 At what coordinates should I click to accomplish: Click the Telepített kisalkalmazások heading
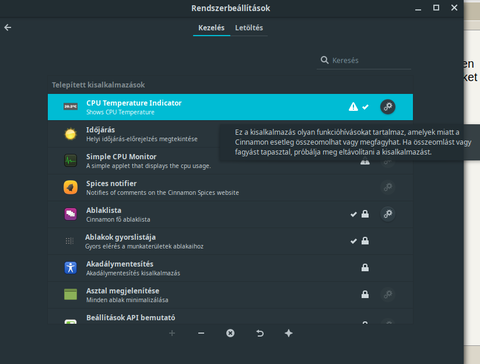pyautogui.click(x=98, y=85)
